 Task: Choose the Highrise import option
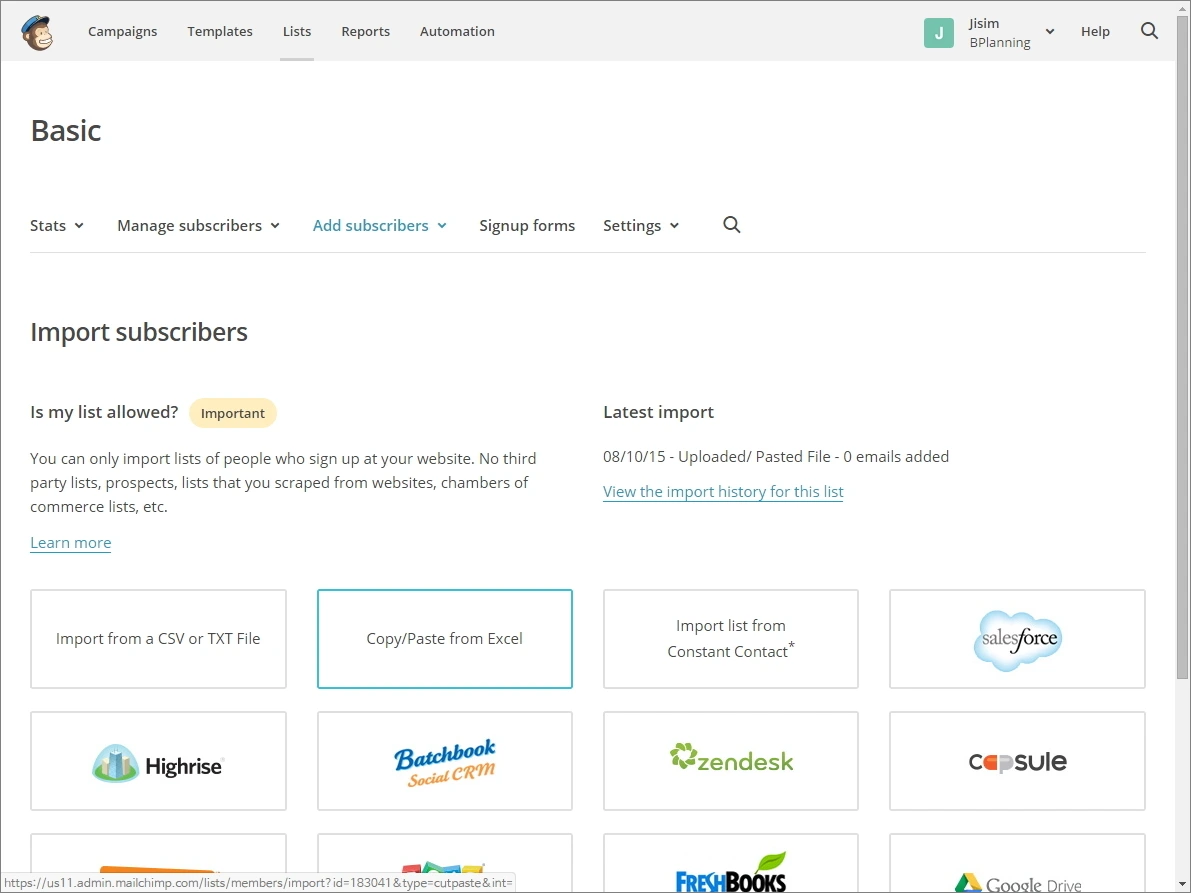158,761
